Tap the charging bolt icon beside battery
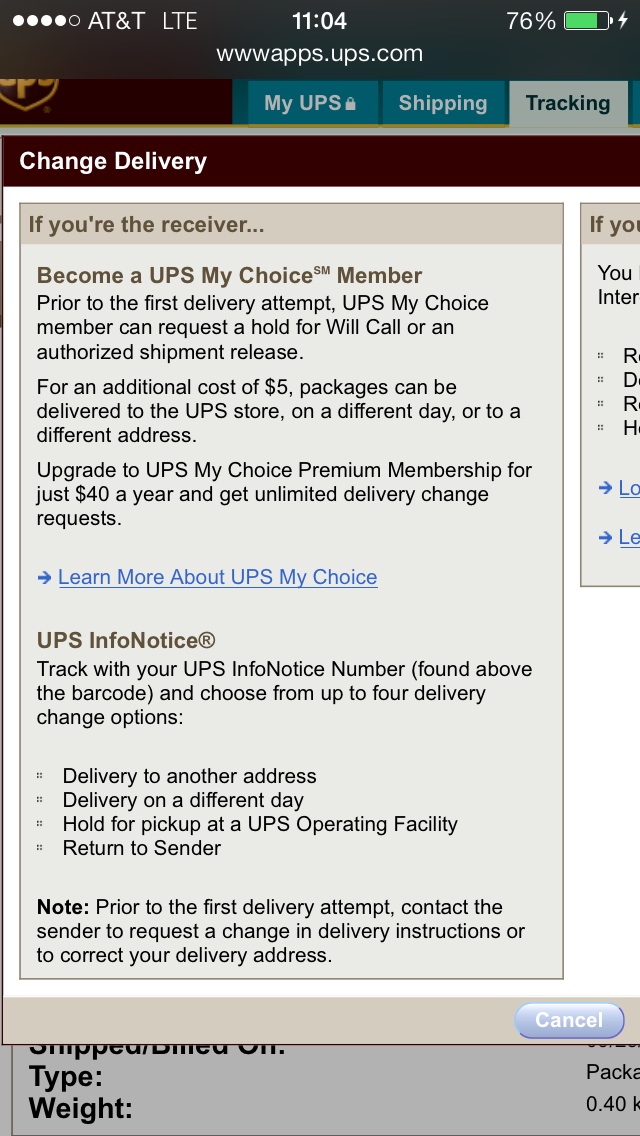The image size is (640, 1136). pos(624,21)
